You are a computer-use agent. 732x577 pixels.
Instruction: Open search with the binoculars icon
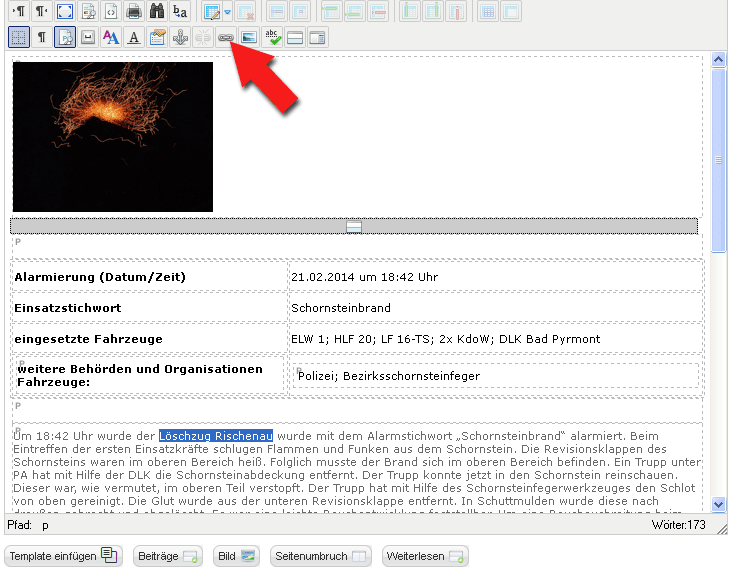[x=157, y=11]
